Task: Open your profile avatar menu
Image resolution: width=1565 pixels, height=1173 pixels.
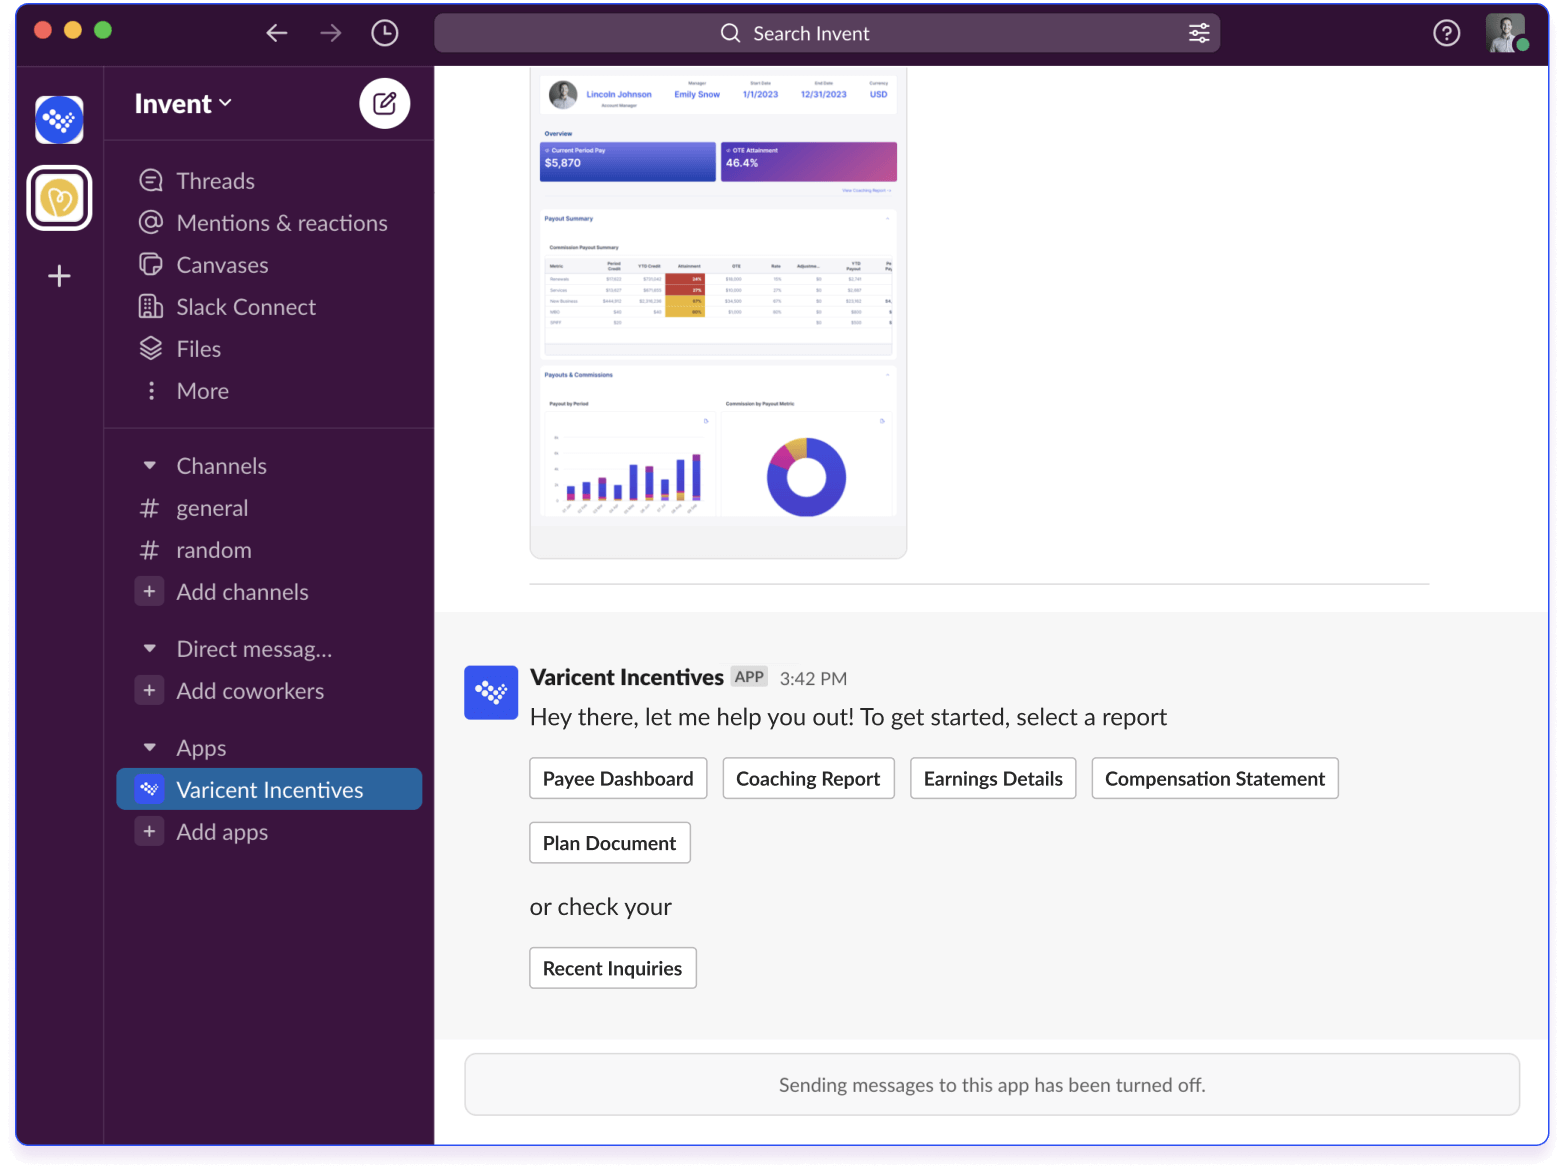Action: click(x=1506, y=32)
